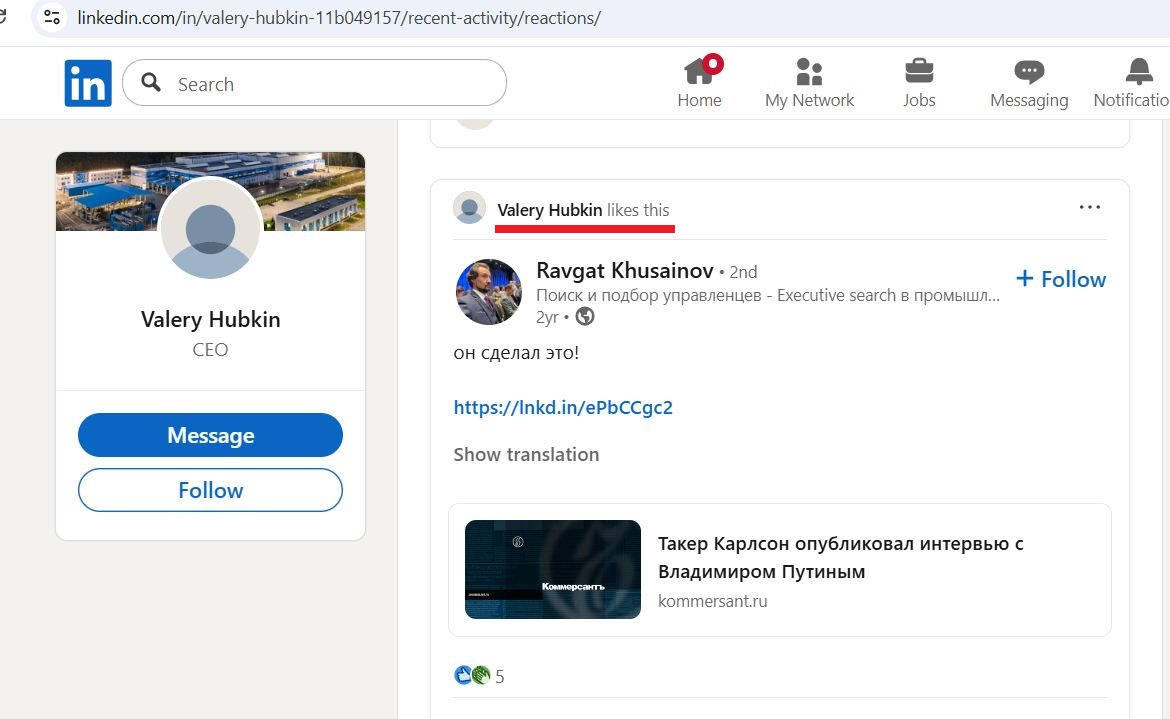
Task: Open My Network icon
Action: pos(809,72)
